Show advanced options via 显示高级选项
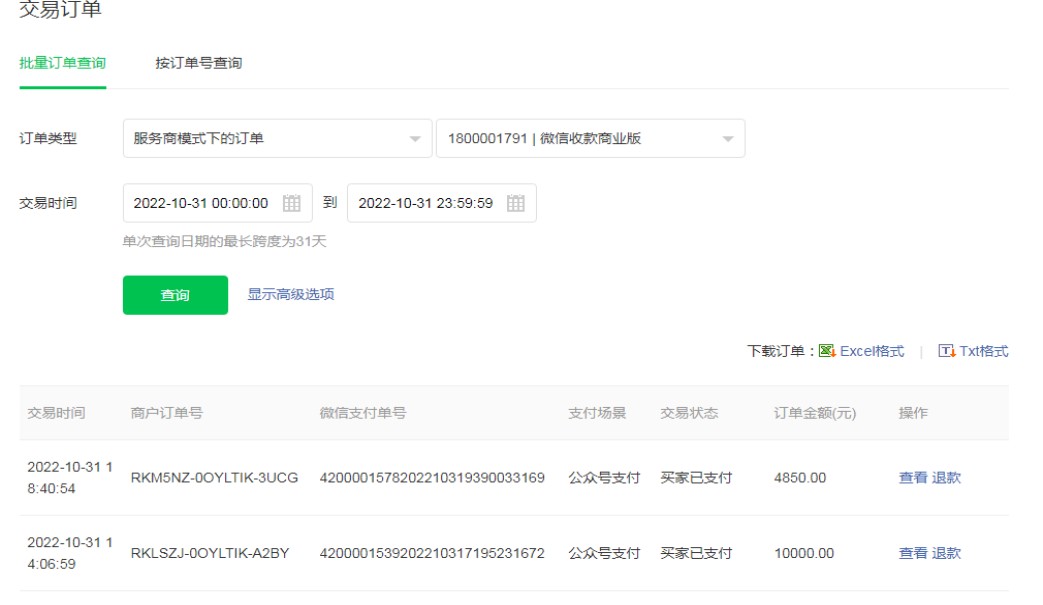This screenshot has width=1043, height=605. pyautogui.click(x=291, y=294)
